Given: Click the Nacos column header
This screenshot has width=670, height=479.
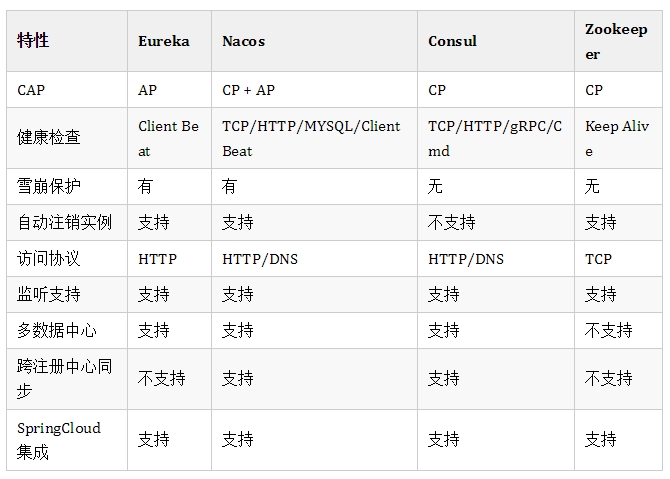Looking at the screenshot, I should point(243,41).
